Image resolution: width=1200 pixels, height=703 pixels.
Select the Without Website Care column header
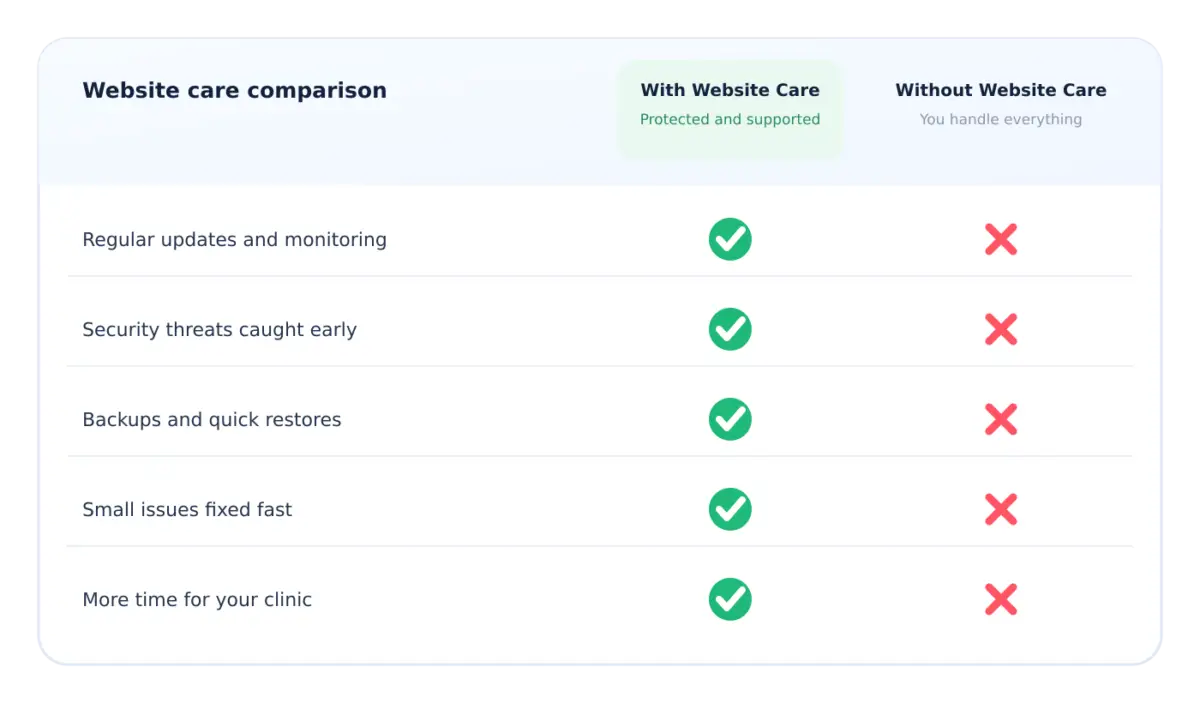1001,90
